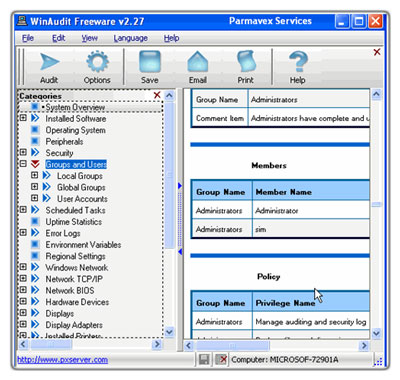Open Options via the gear icon
This screenshot has width=400, height=380.
tap(97, 67)
